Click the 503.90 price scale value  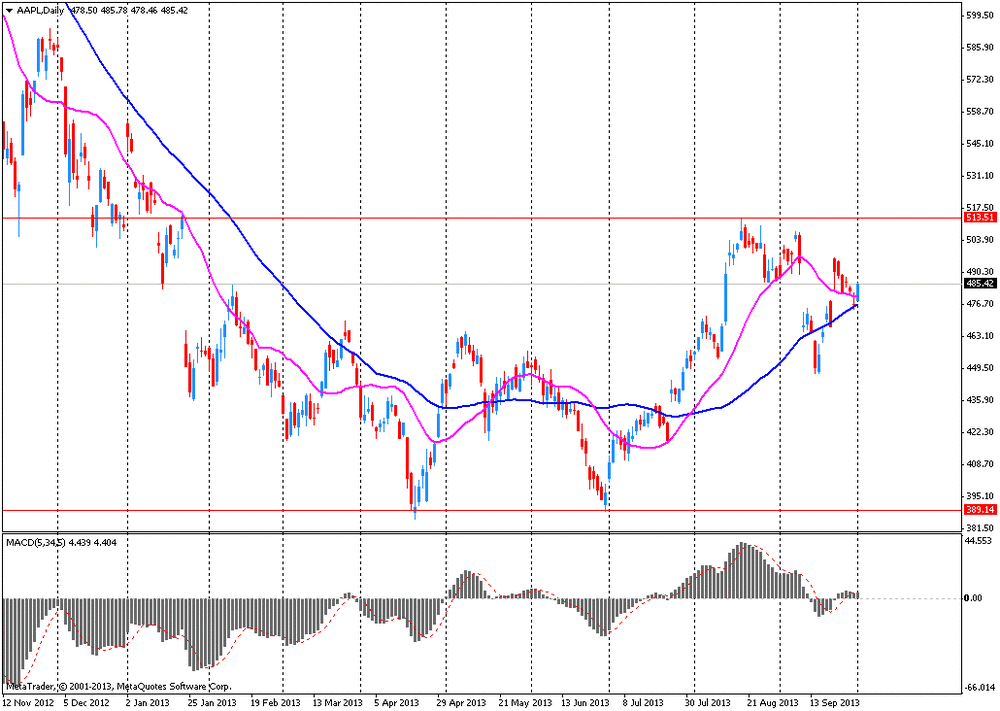click(x=981, y=240)
